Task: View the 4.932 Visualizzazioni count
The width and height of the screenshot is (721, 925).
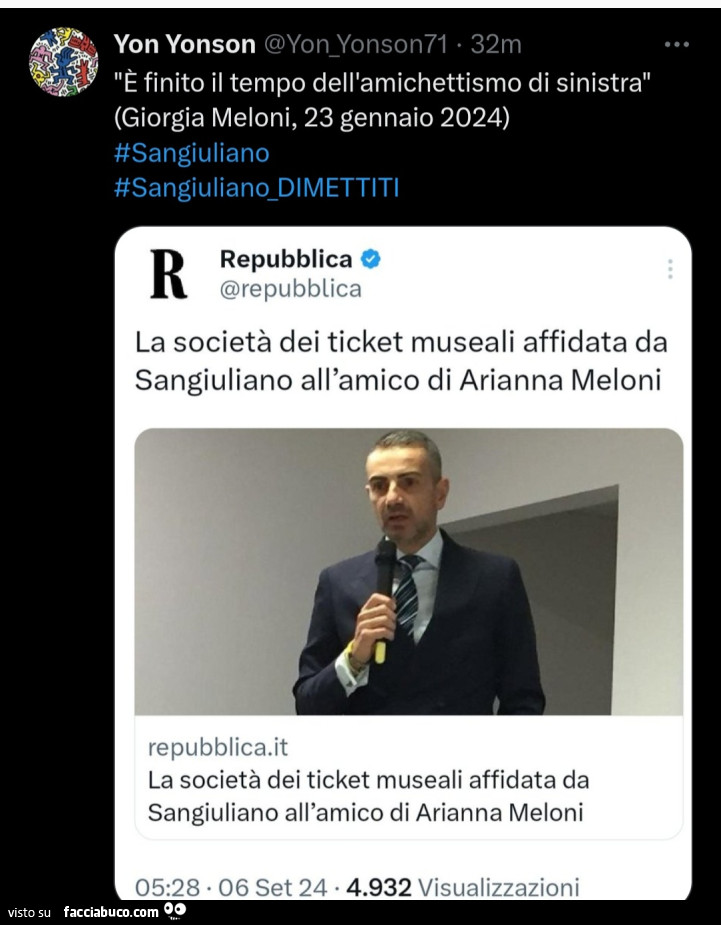Action: point(462,886)
